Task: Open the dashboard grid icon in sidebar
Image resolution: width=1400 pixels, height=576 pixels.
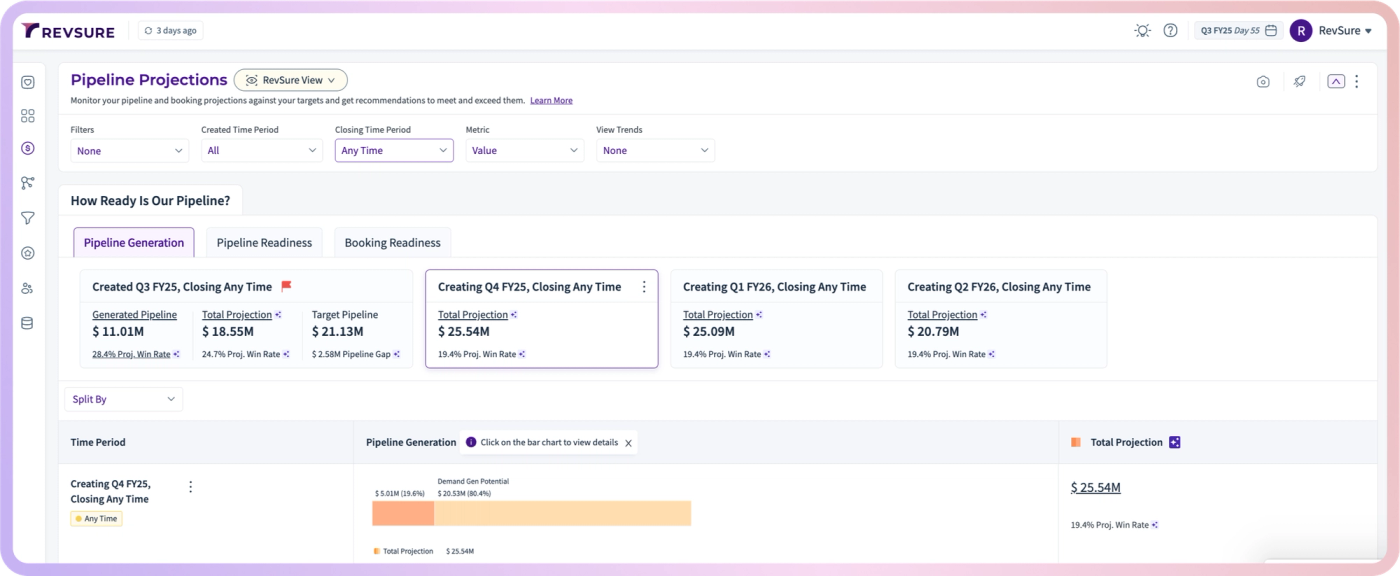Action: 28,116
